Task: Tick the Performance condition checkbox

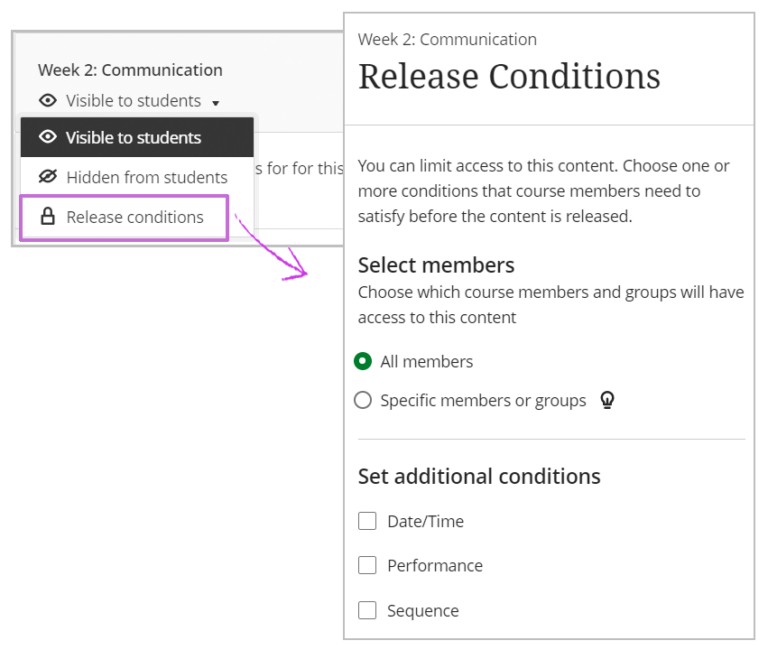Action: [x=367, y=565]
